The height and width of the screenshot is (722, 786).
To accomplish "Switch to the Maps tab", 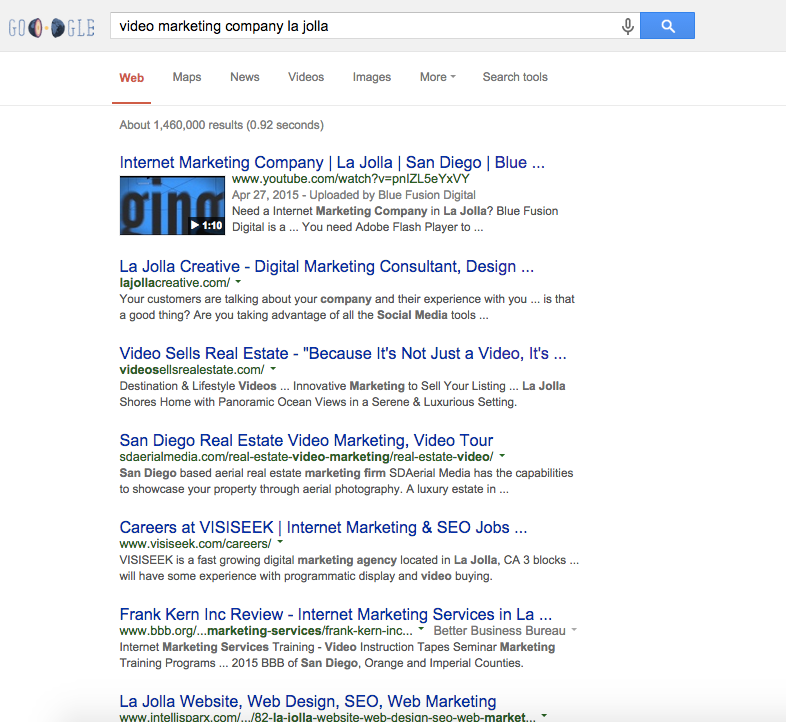I will click(x=187, y=77).
